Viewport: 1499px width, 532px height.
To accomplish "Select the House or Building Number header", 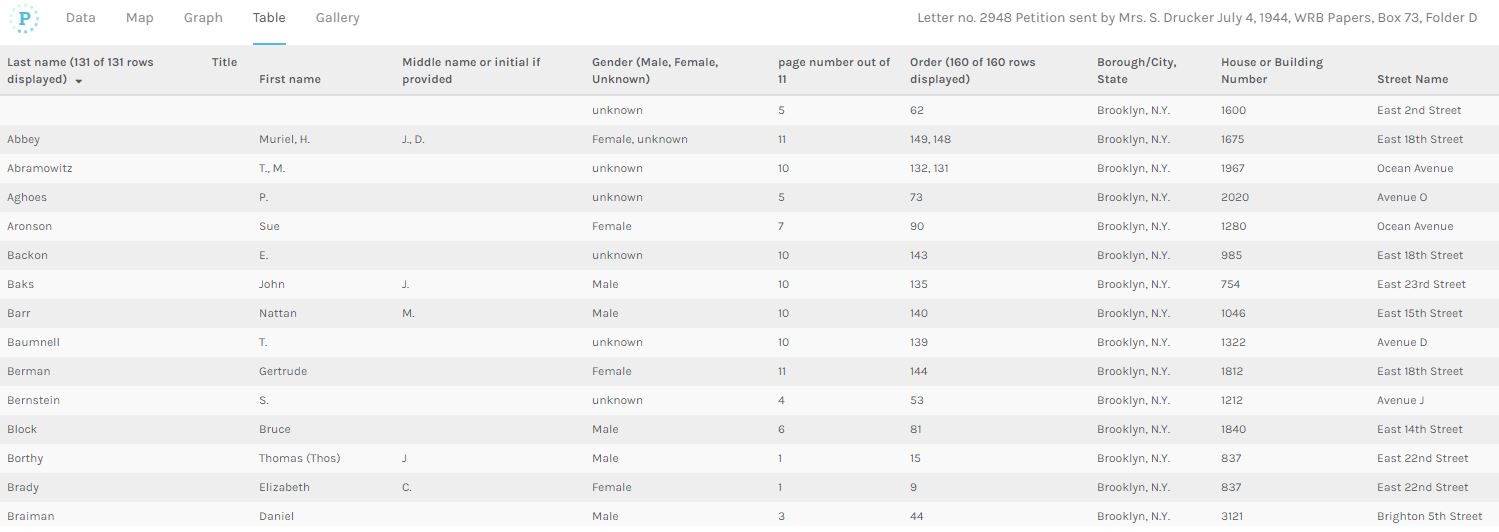I will click(1271, 70).
